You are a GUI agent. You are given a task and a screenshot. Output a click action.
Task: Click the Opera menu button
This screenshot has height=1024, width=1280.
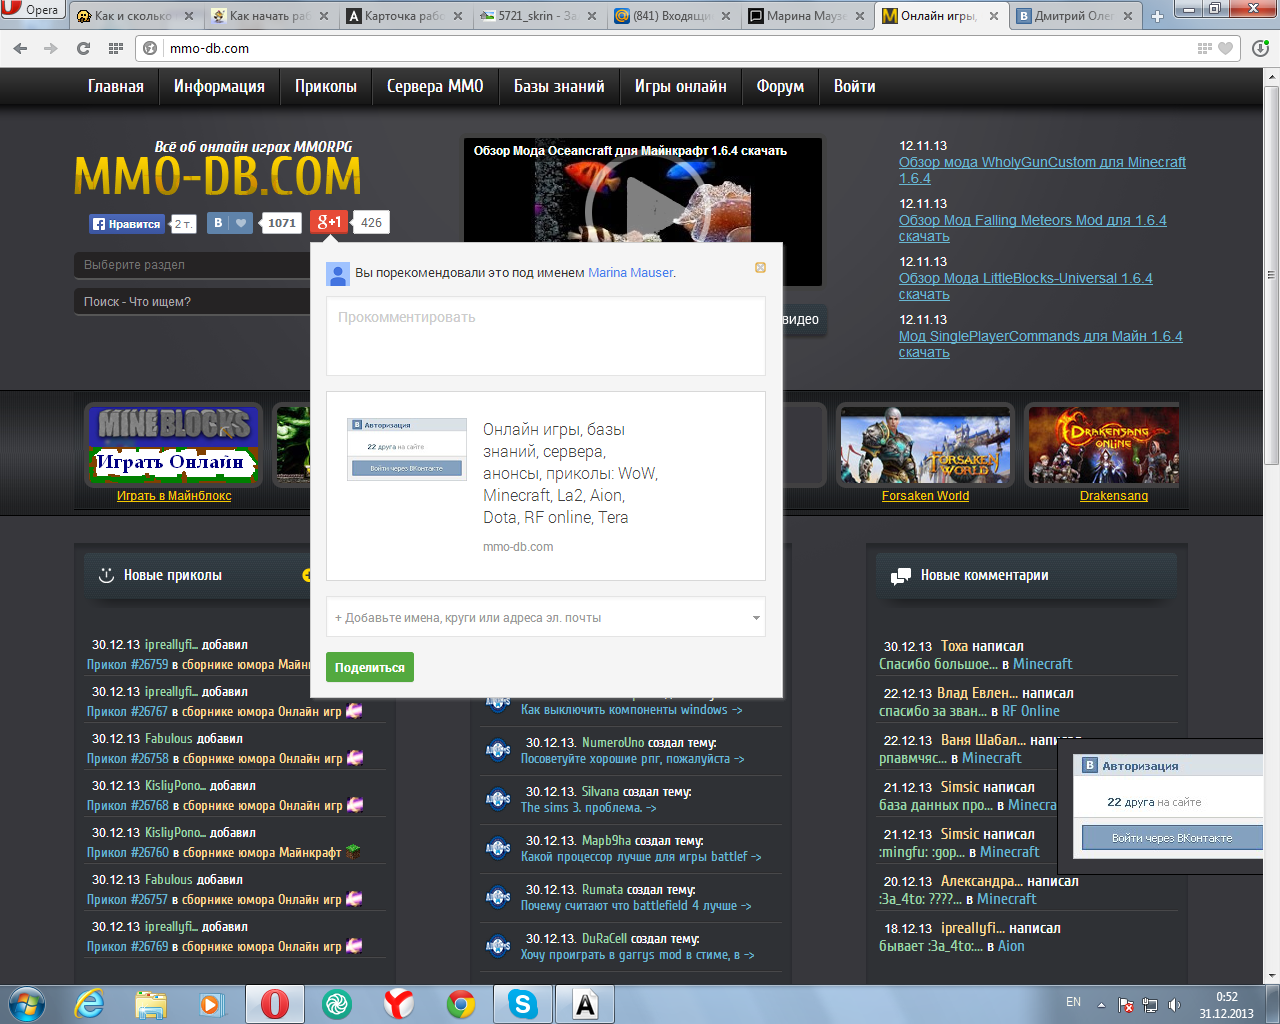32,10
